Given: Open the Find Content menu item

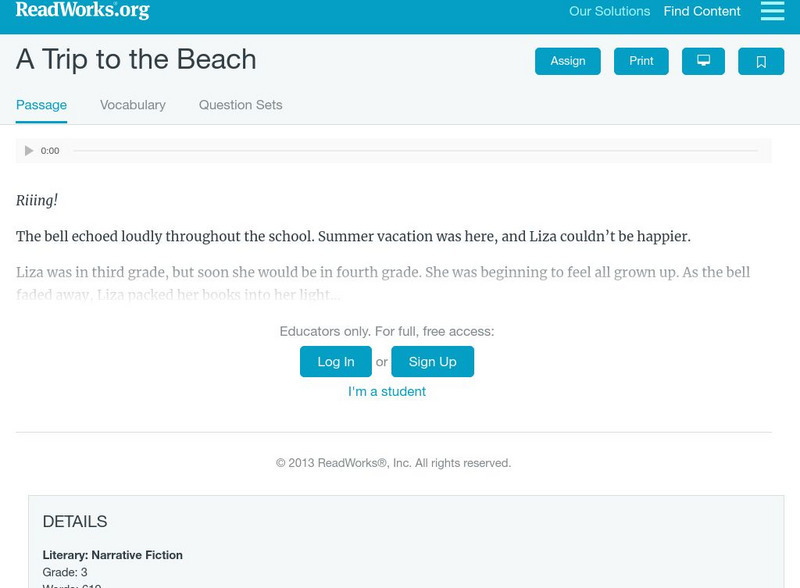Looking at the screenshot, I should (x=702, y=12).
